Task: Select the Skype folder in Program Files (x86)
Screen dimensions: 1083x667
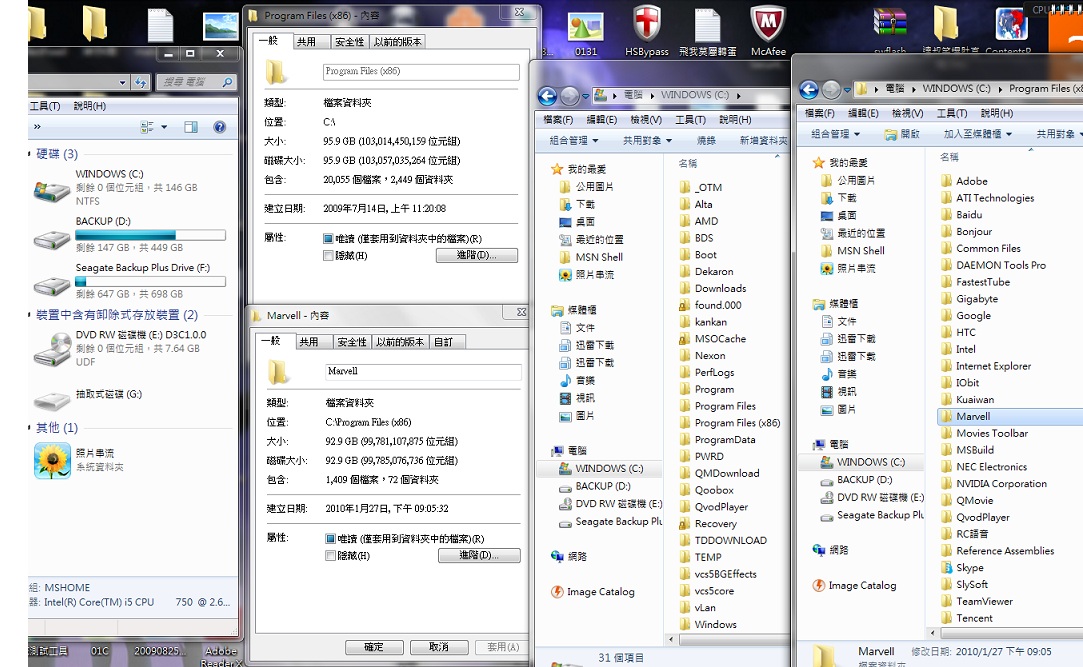Action: [x=962, y=568]
